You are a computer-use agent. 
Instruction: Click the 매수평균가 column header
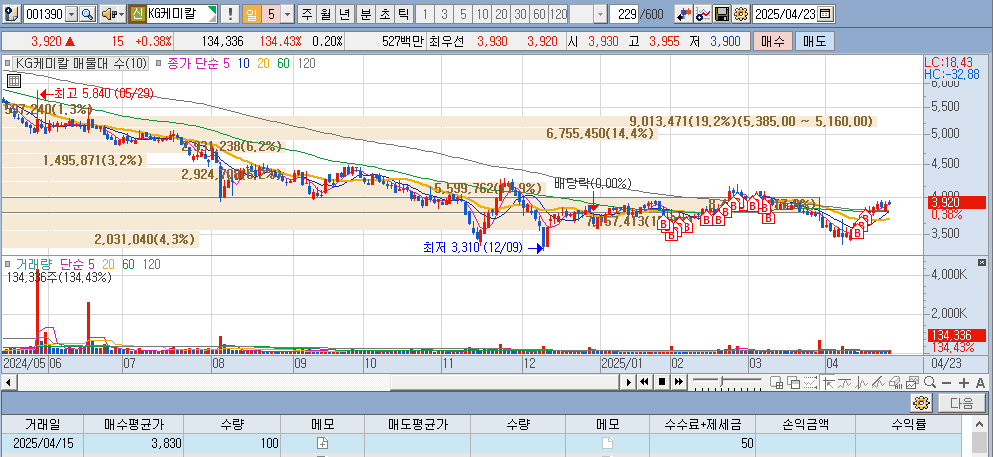(x=133, y=424)
